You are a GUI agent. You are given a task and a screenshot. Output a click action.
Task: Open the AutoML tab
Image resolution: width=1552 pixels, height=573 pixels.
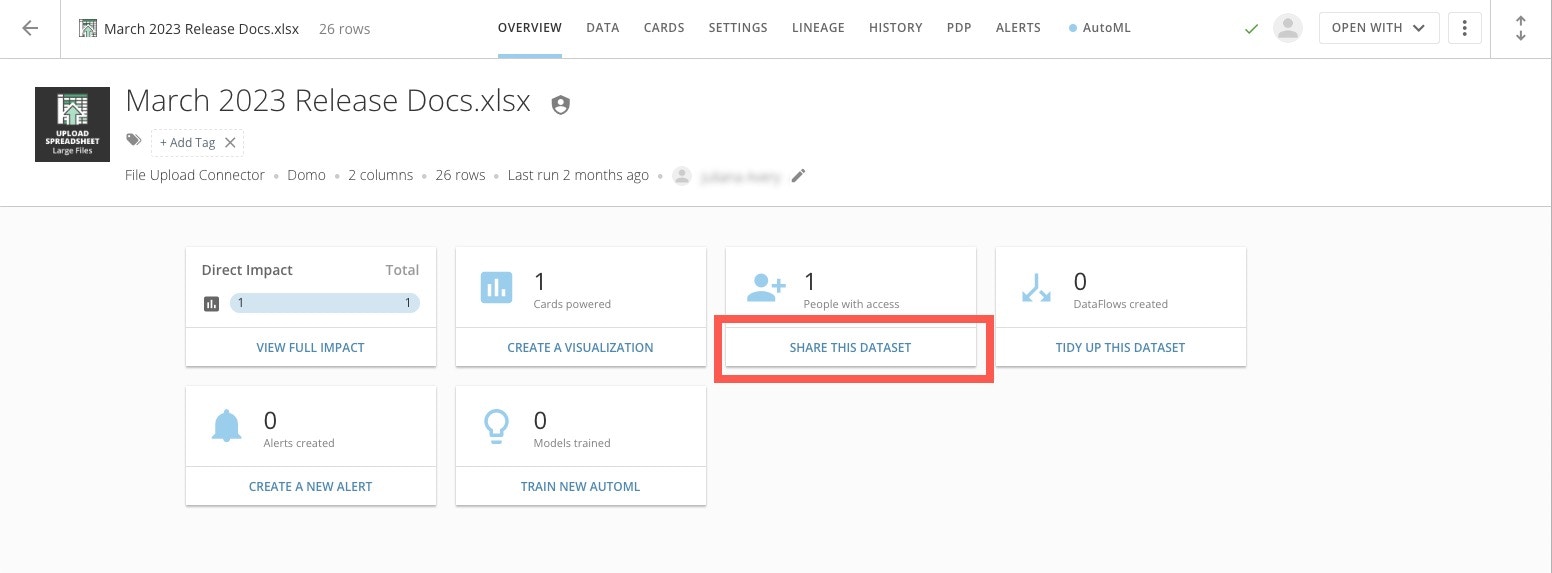tap(1100, 28)
